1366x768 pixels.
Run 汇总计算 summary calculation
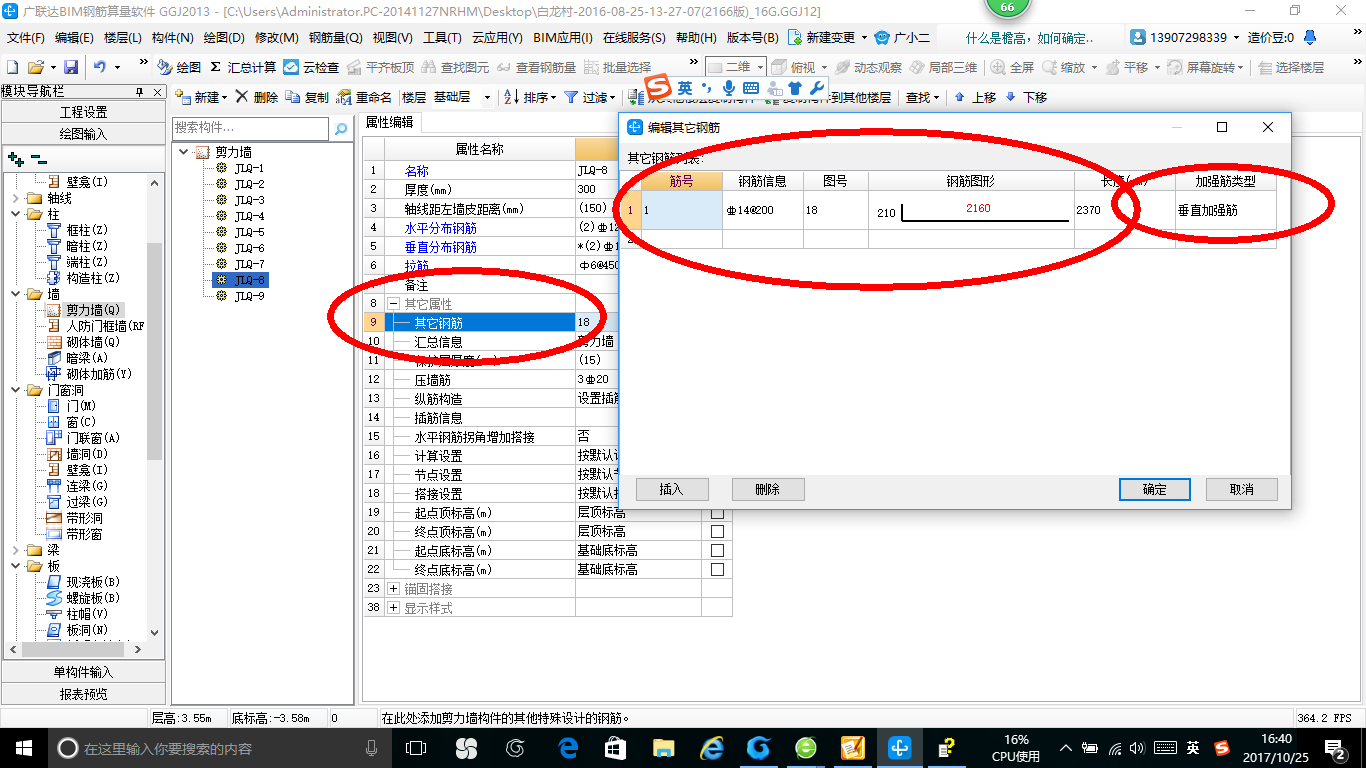[243, 67]
